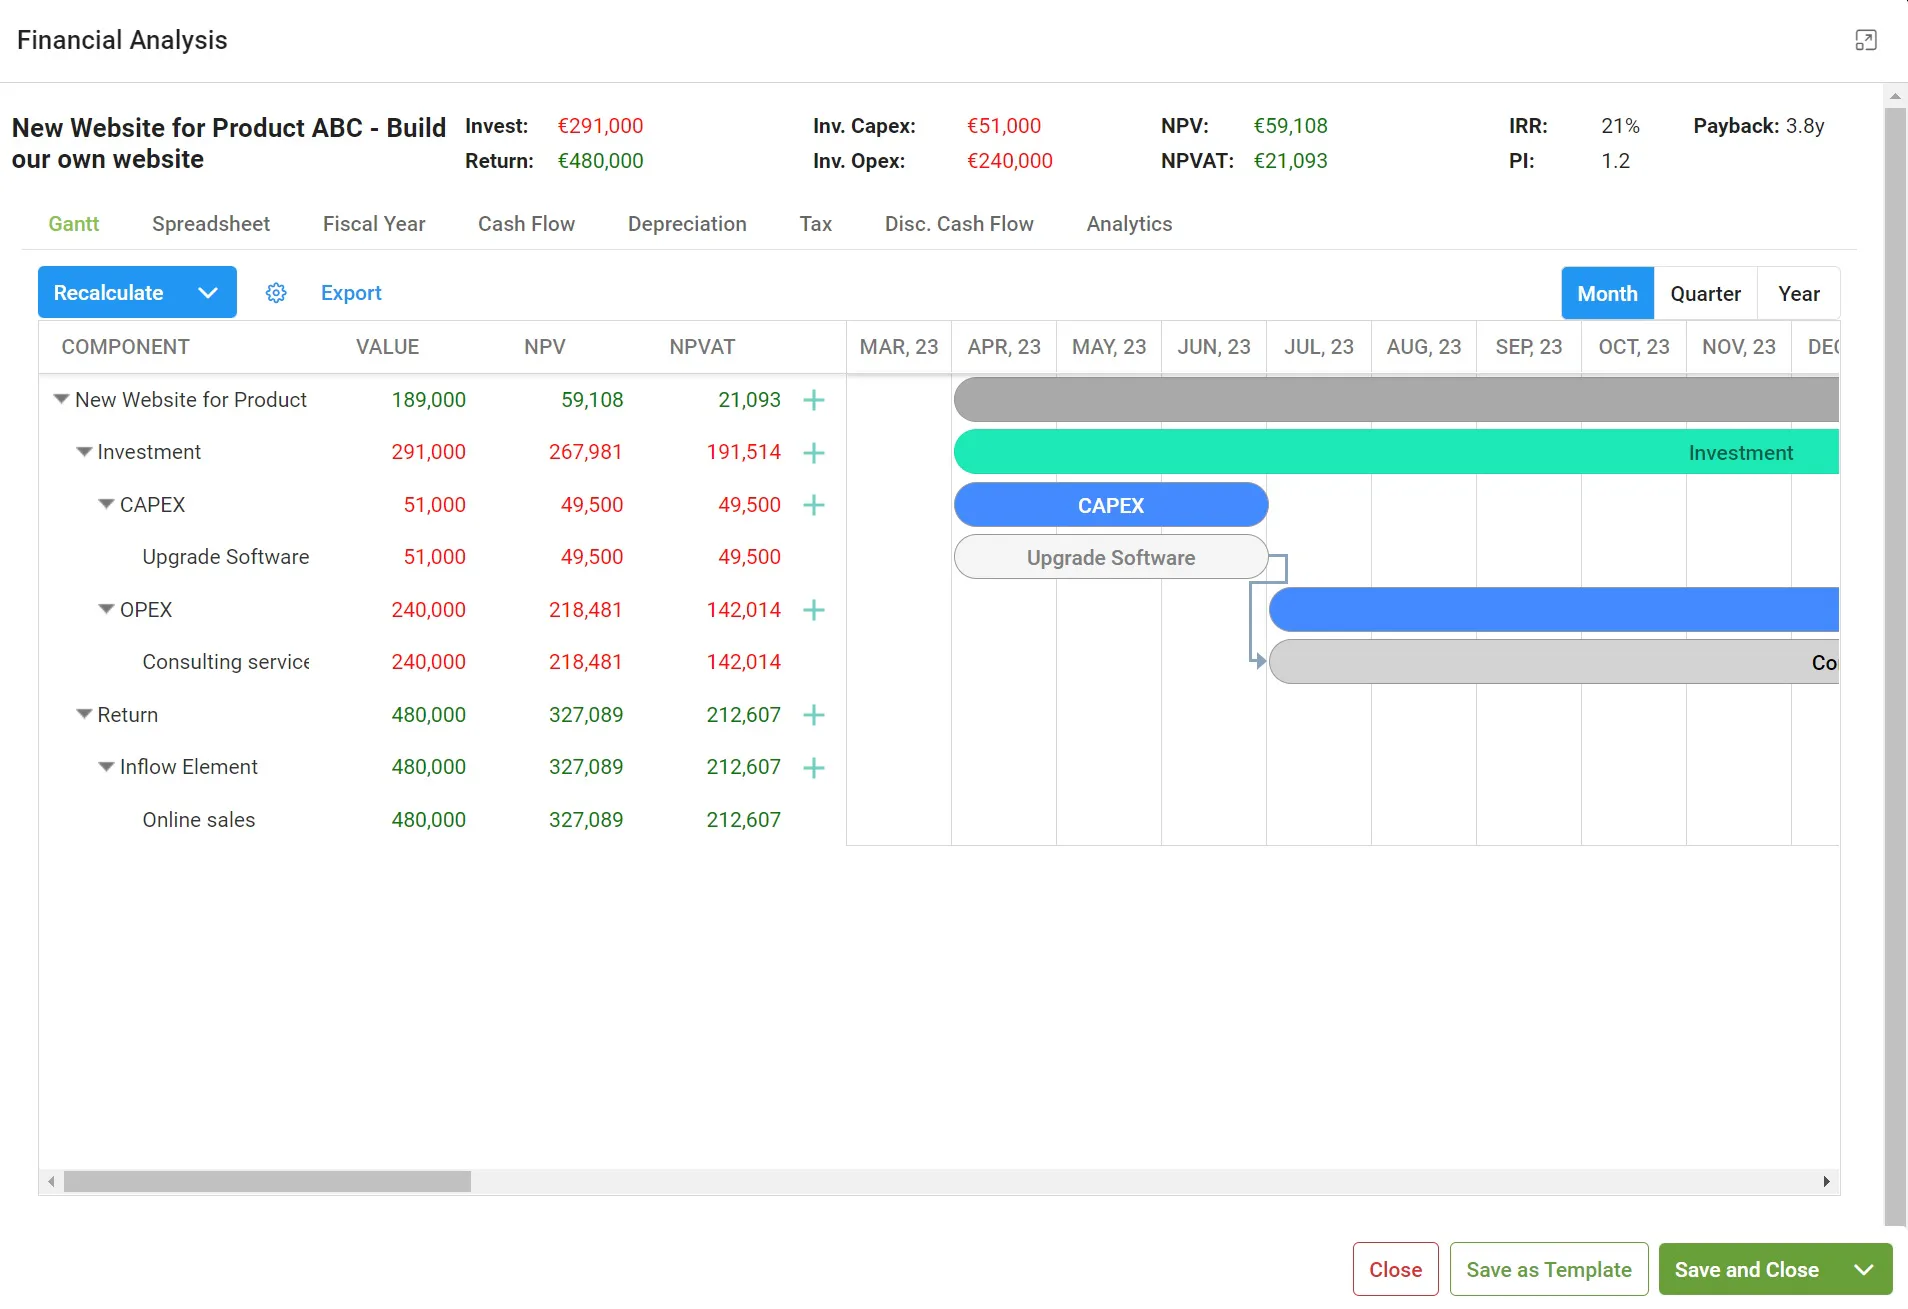This screenshot has height=1309, width=1908.
Task: Click the plus icon in the CAPEX row
Action: pyautogui.click(x=814, y=505)
